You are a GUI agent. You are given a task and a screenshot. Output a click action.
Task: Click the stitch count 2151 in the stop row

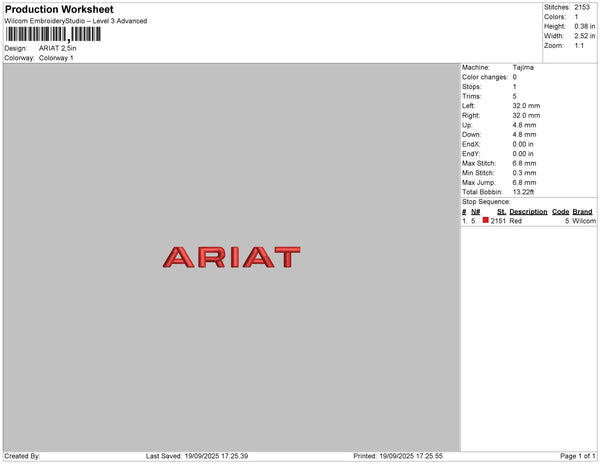(x=498, y=221)
